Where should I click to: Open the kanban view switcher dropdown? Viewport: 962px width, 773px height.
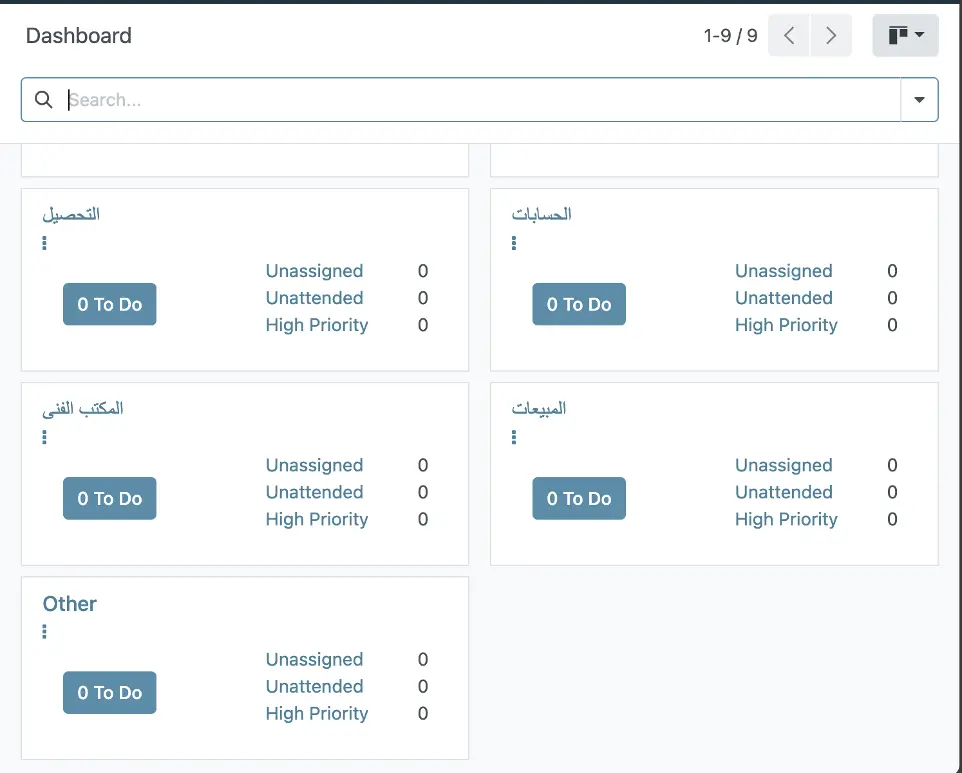905,36
